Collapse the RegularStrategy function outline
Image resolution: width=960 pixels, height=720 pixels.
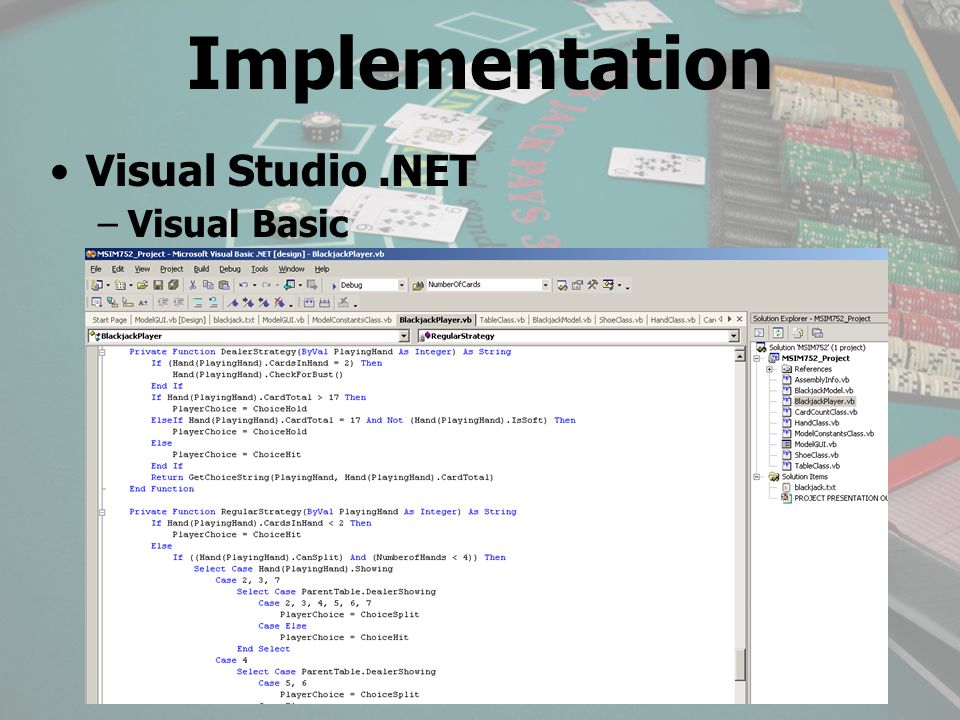(102, 512)
